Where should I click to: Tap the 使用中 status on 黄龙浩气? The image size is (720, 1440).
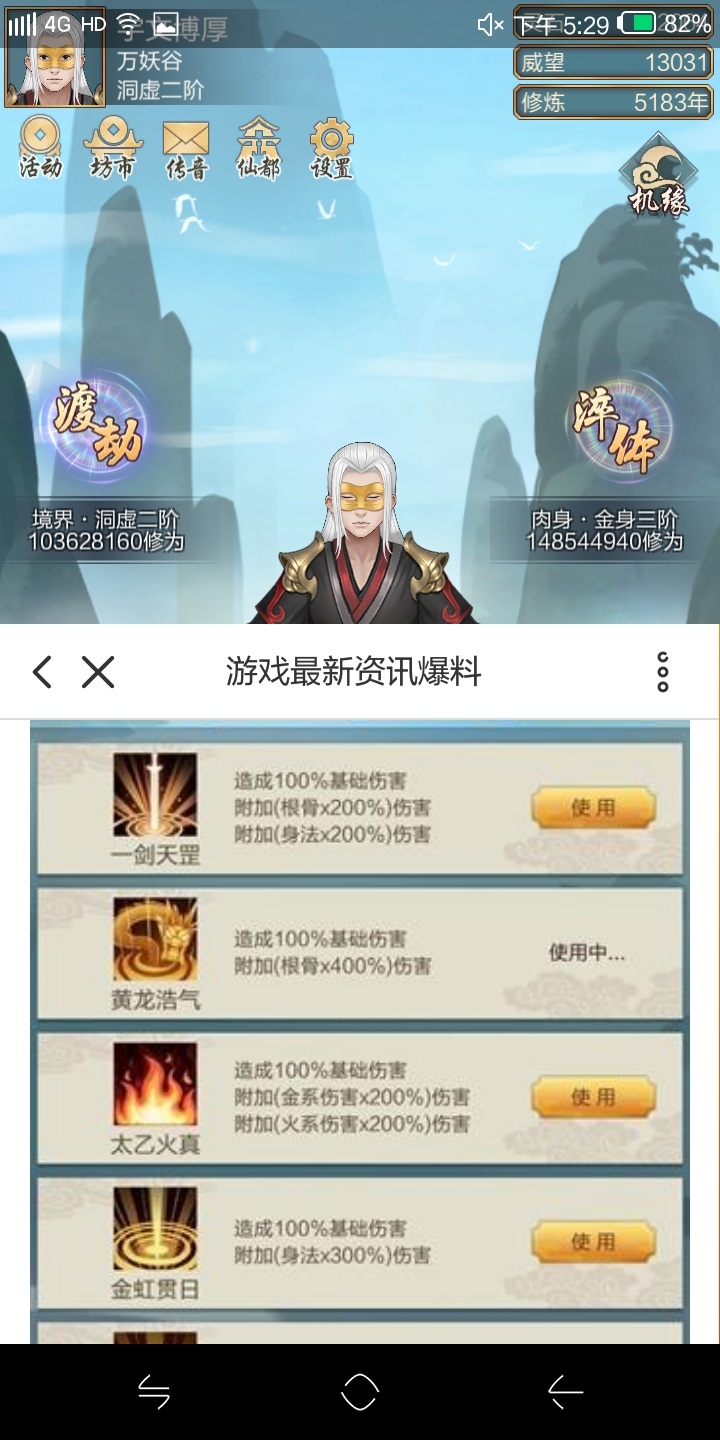pos(586,953)
